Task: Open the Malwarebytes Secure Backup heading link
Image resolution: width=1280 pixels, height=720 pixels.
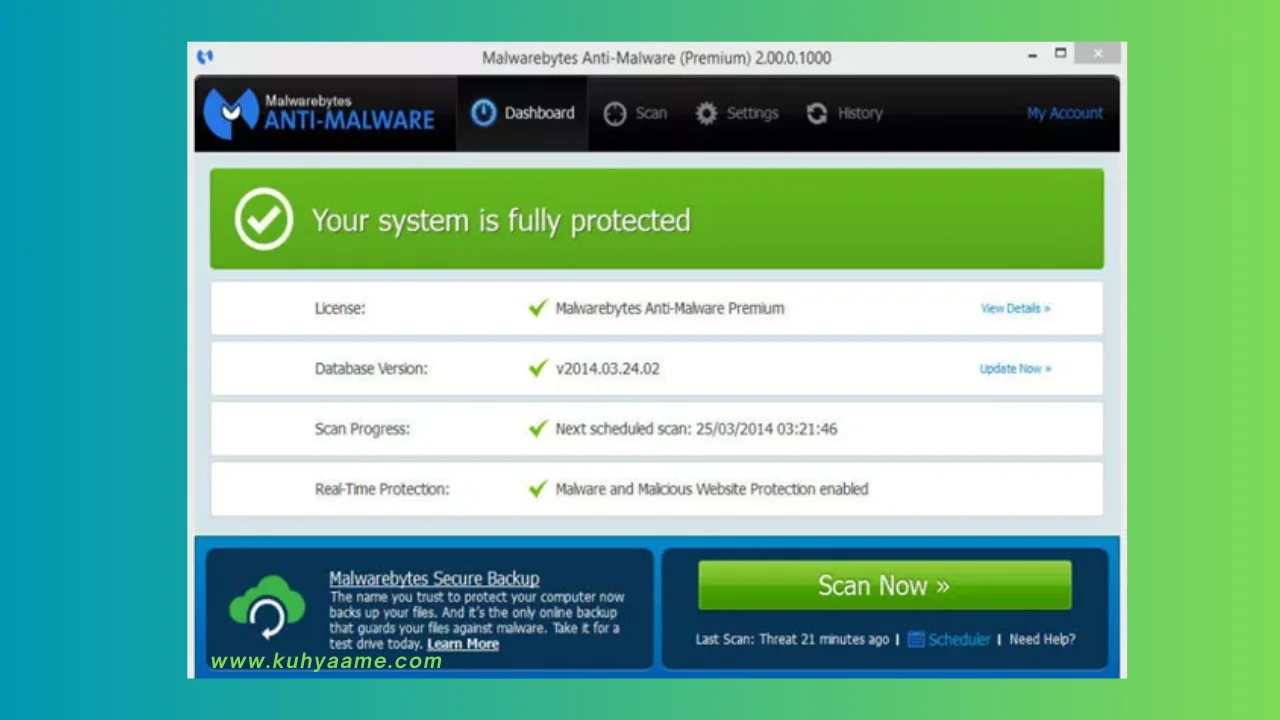Action: click(x=434, y=578)
